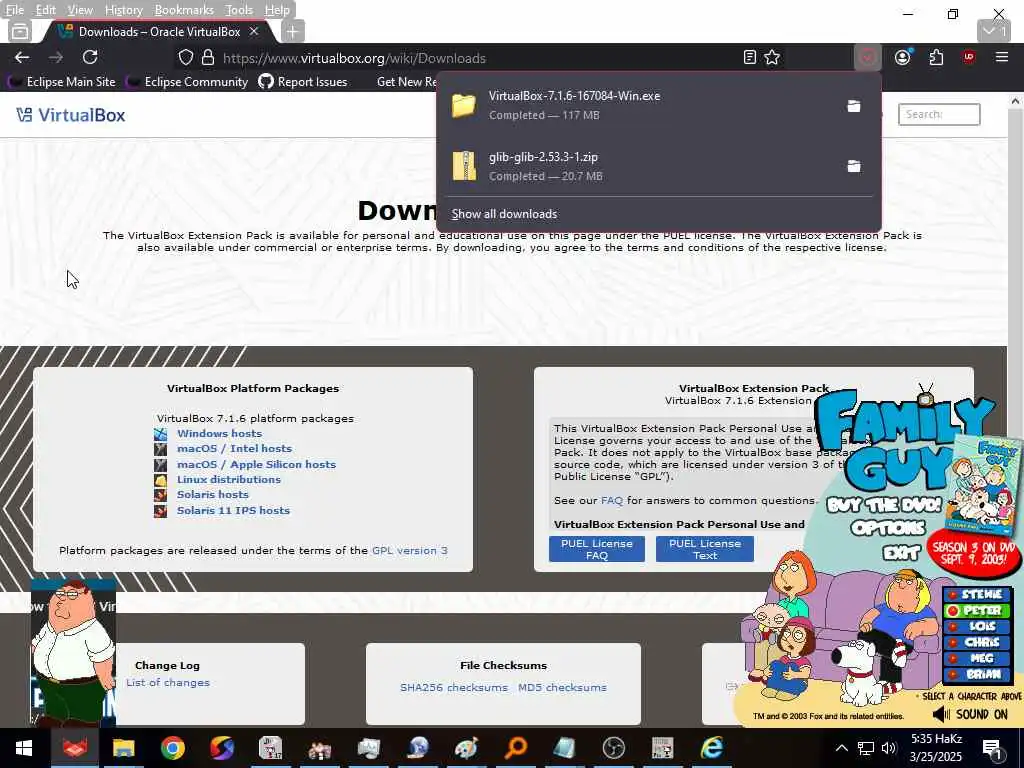Open Internet Explorer from the taskbar
The height and width of the screenshot is (768, 1024).
pos(711,748)
